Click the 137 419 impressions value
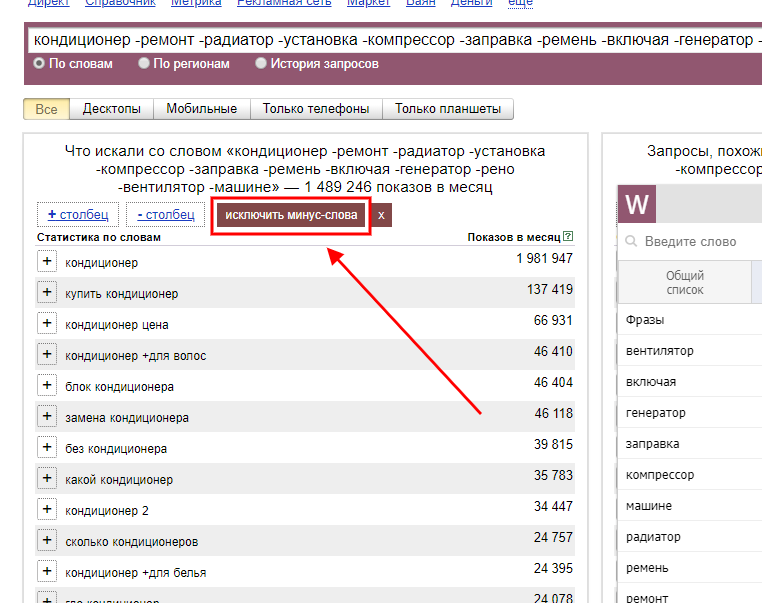This screenshot has height=603, width=762. [x=550, y=289]
